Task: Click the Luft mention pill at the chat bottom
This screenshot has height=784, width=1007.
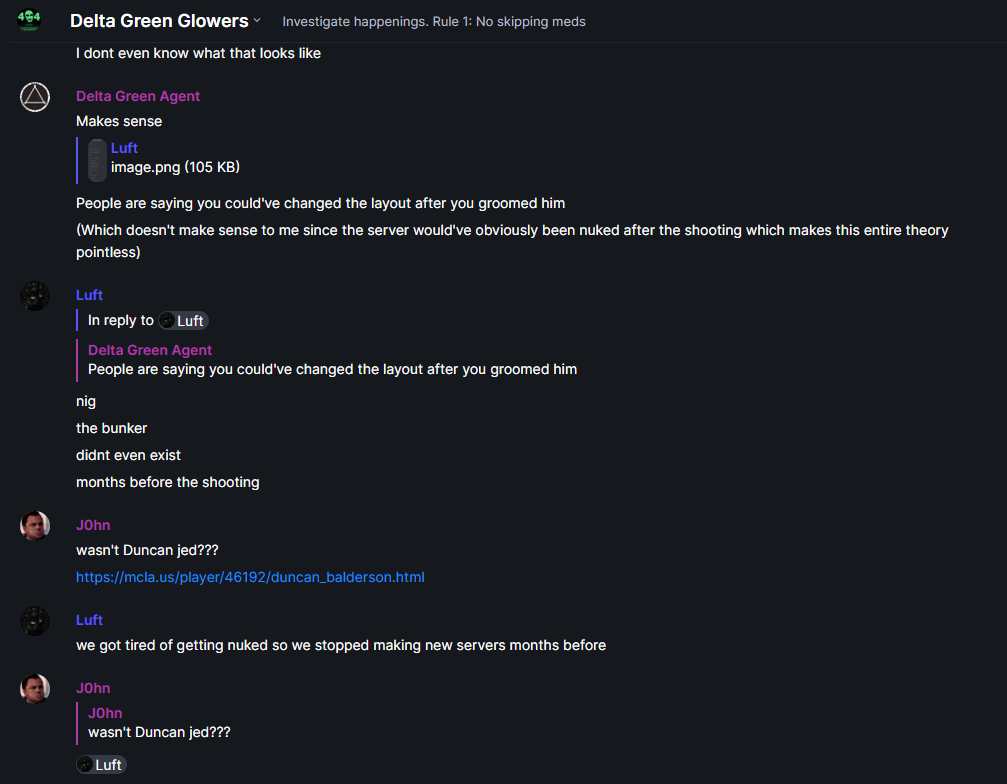Action: (101, 765)
